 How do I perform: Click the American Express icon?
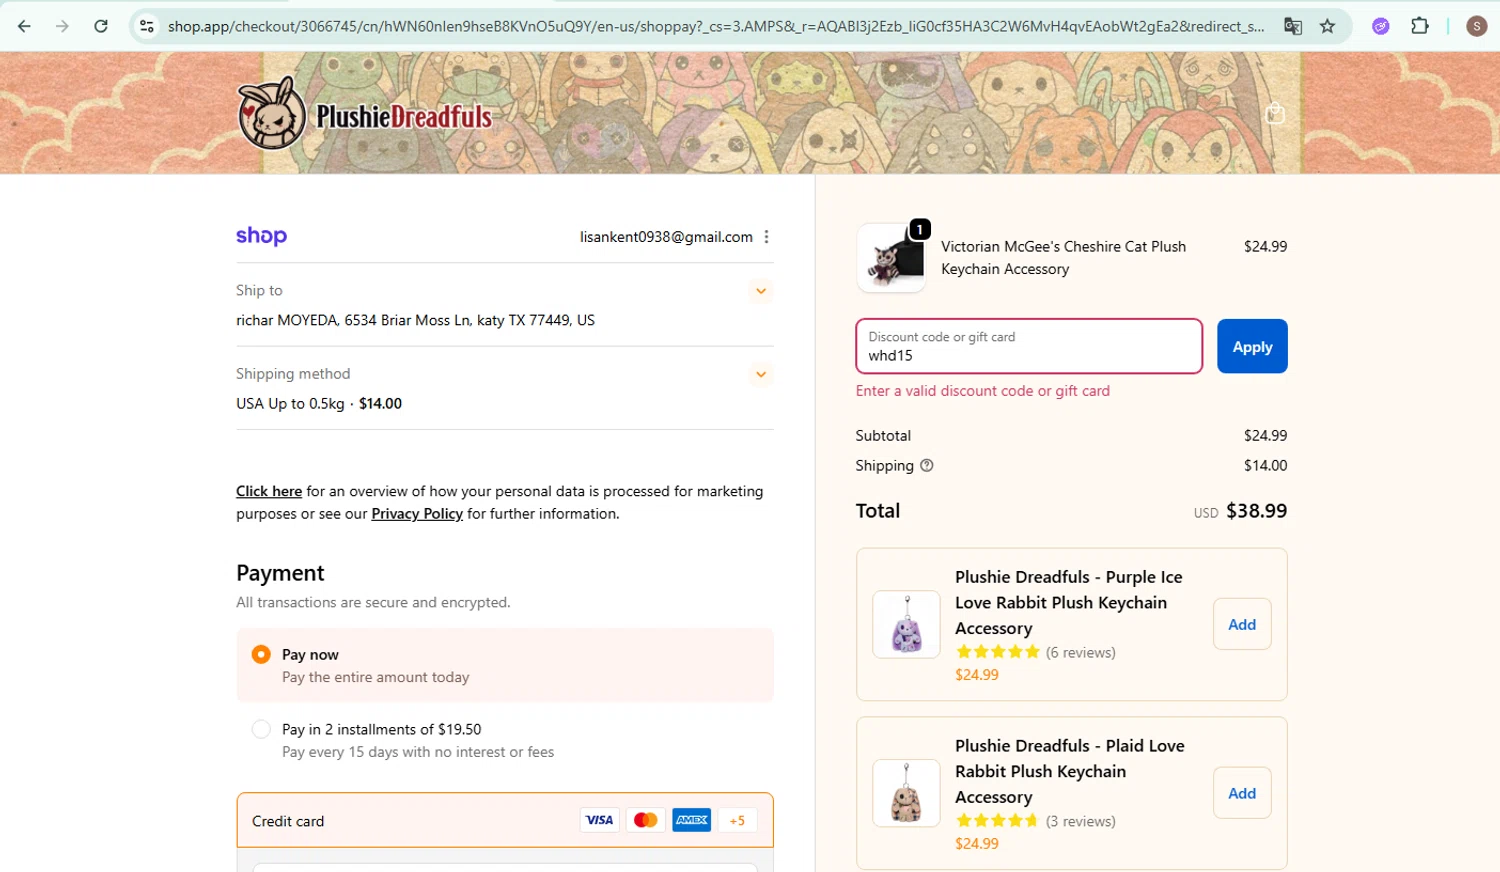point(692,820)
